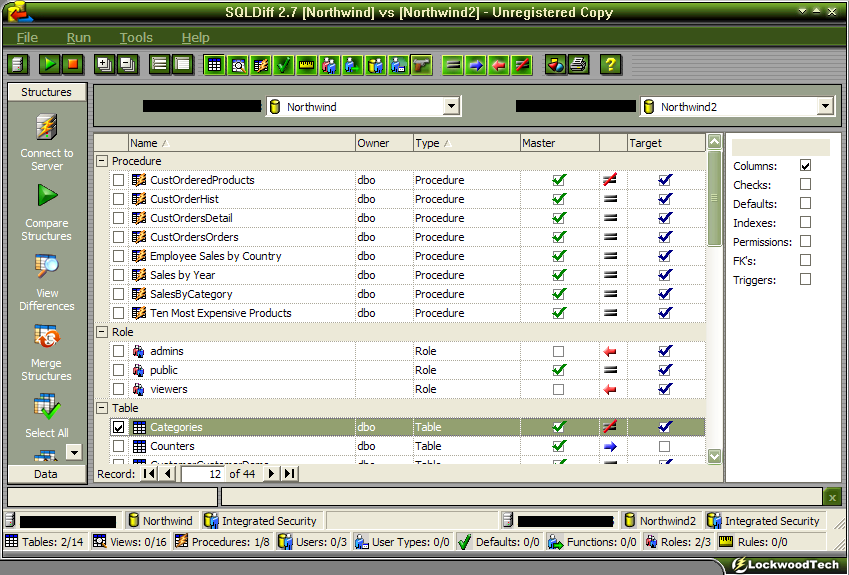Switch to the Data sidebar tab
This screenshot has width=849, height=575.
47,474
